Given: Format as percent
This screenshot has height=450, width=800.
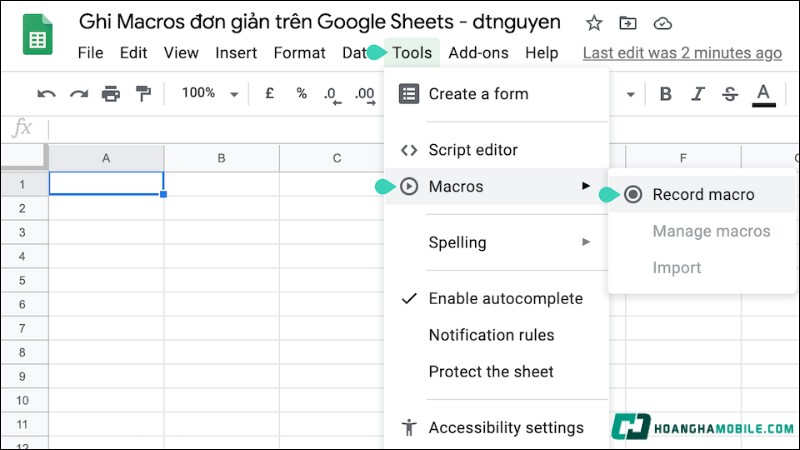Looking at the screenshot, I should point(302,93).
